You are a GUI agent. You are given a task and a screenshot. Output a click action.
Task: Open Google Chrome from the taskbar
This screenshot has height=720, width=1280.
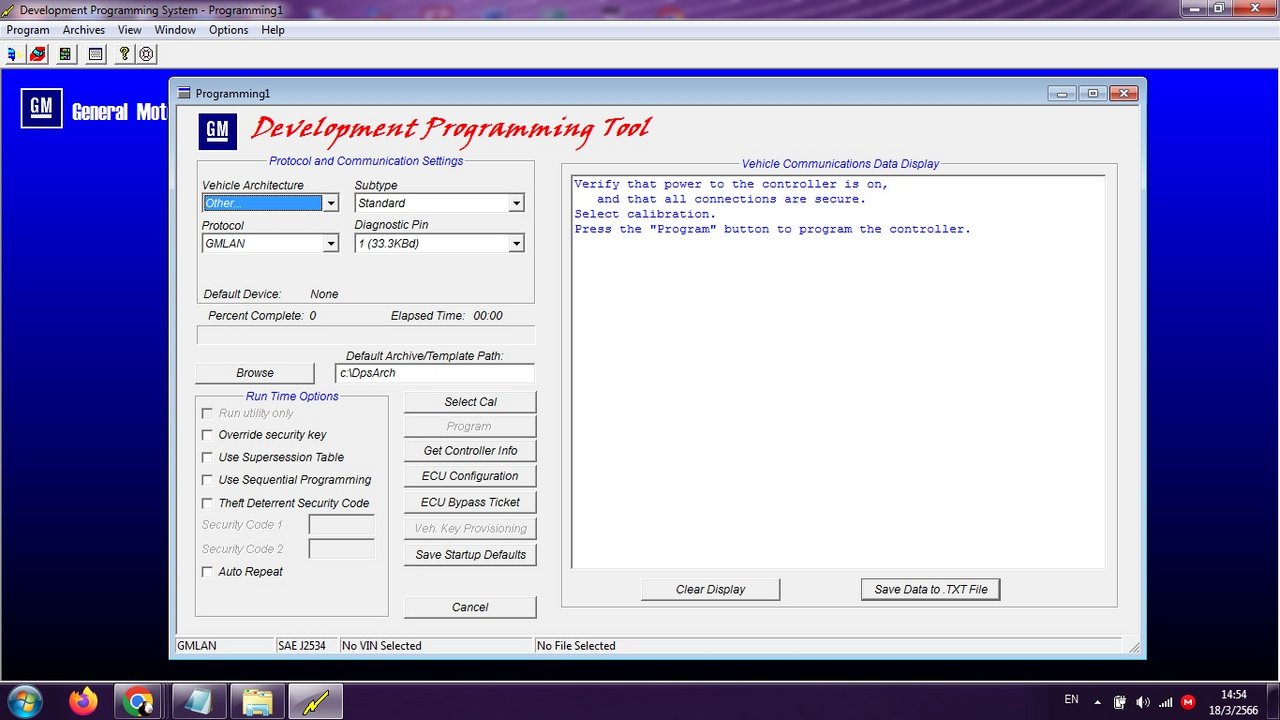pos(140,702)
